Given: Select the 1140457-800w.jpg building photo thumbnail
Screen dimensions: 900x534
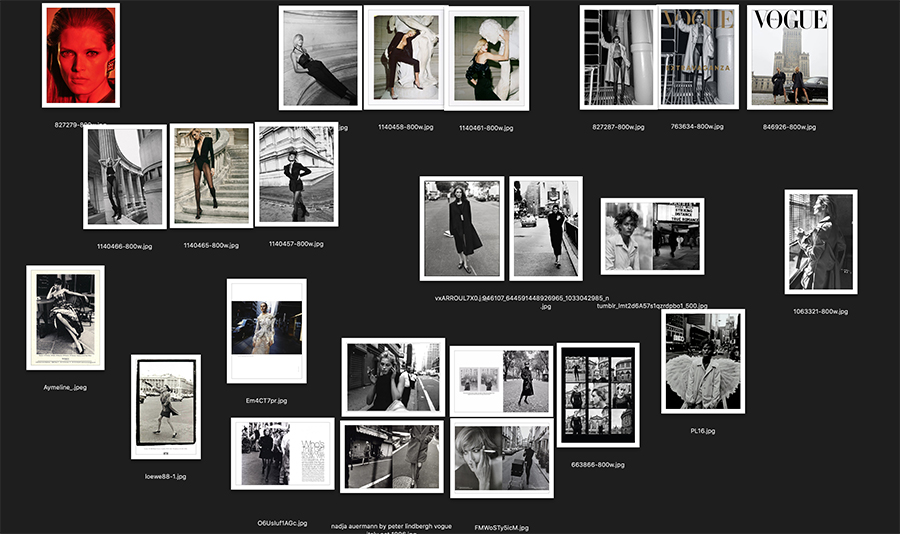Looking at the screenshot, I should coord(296,174).
